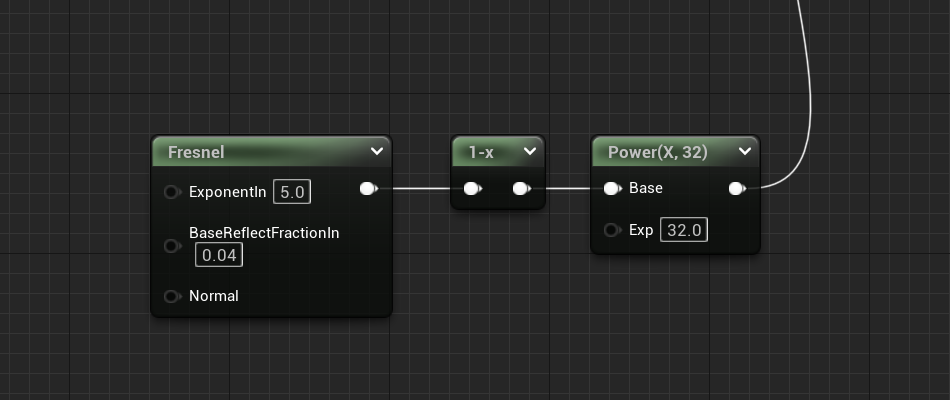
Task: Click the Power node Base input pin
Action: (x=613, y=188)
